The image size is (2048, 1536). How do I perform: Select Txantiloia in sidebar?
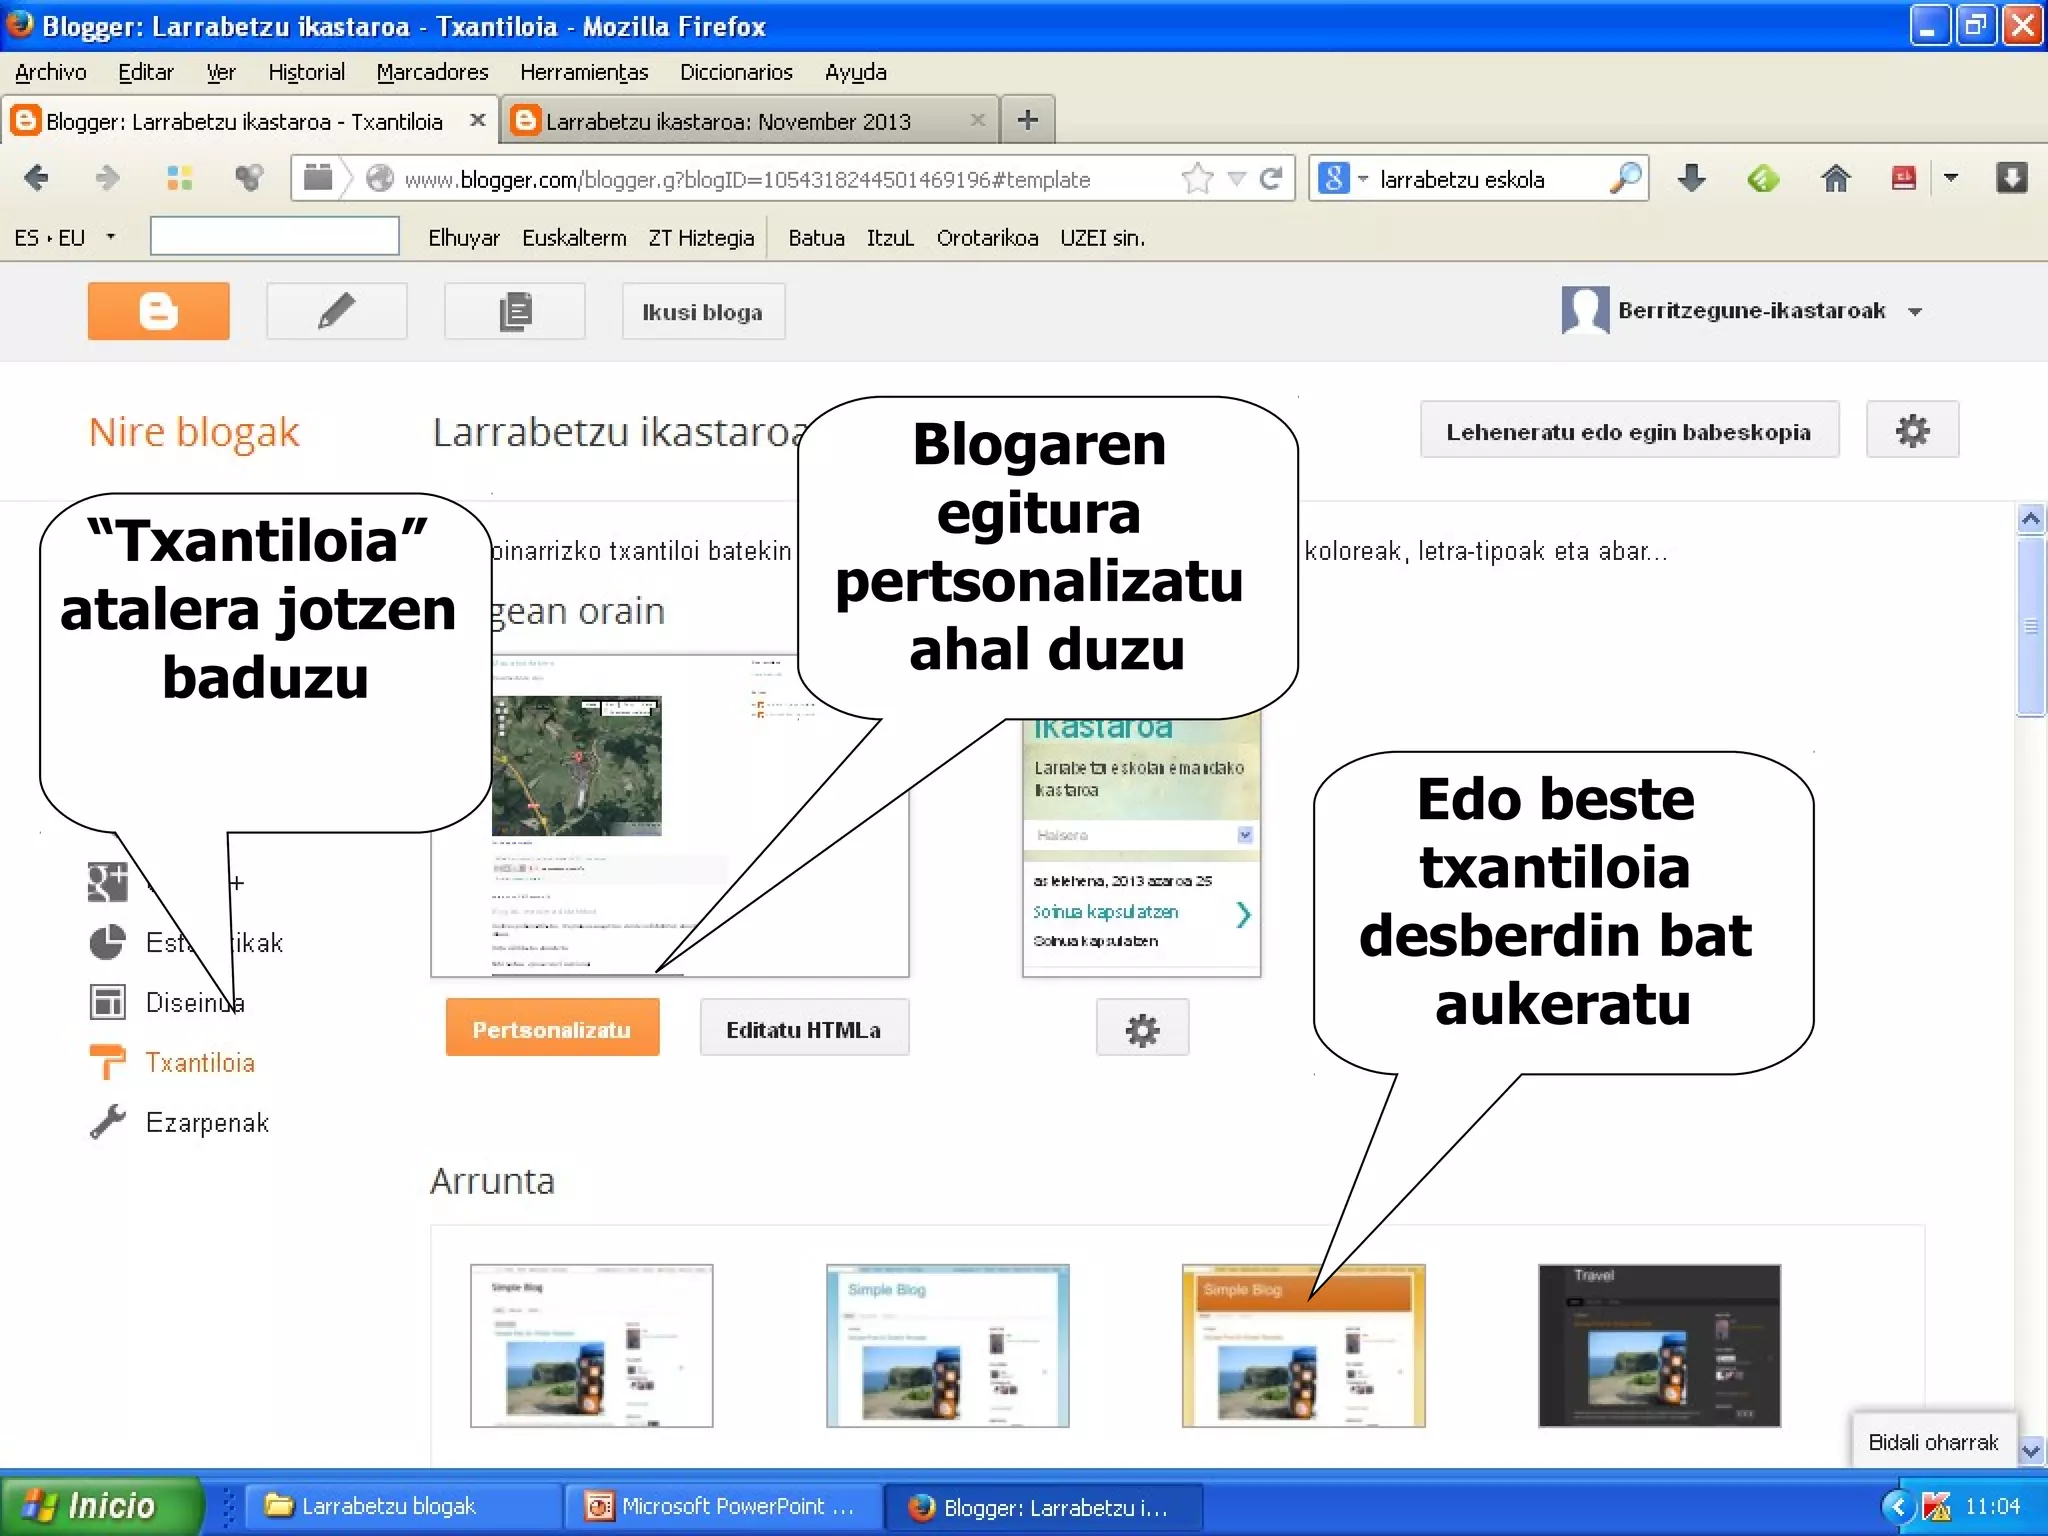click(x=200, y=1062)
